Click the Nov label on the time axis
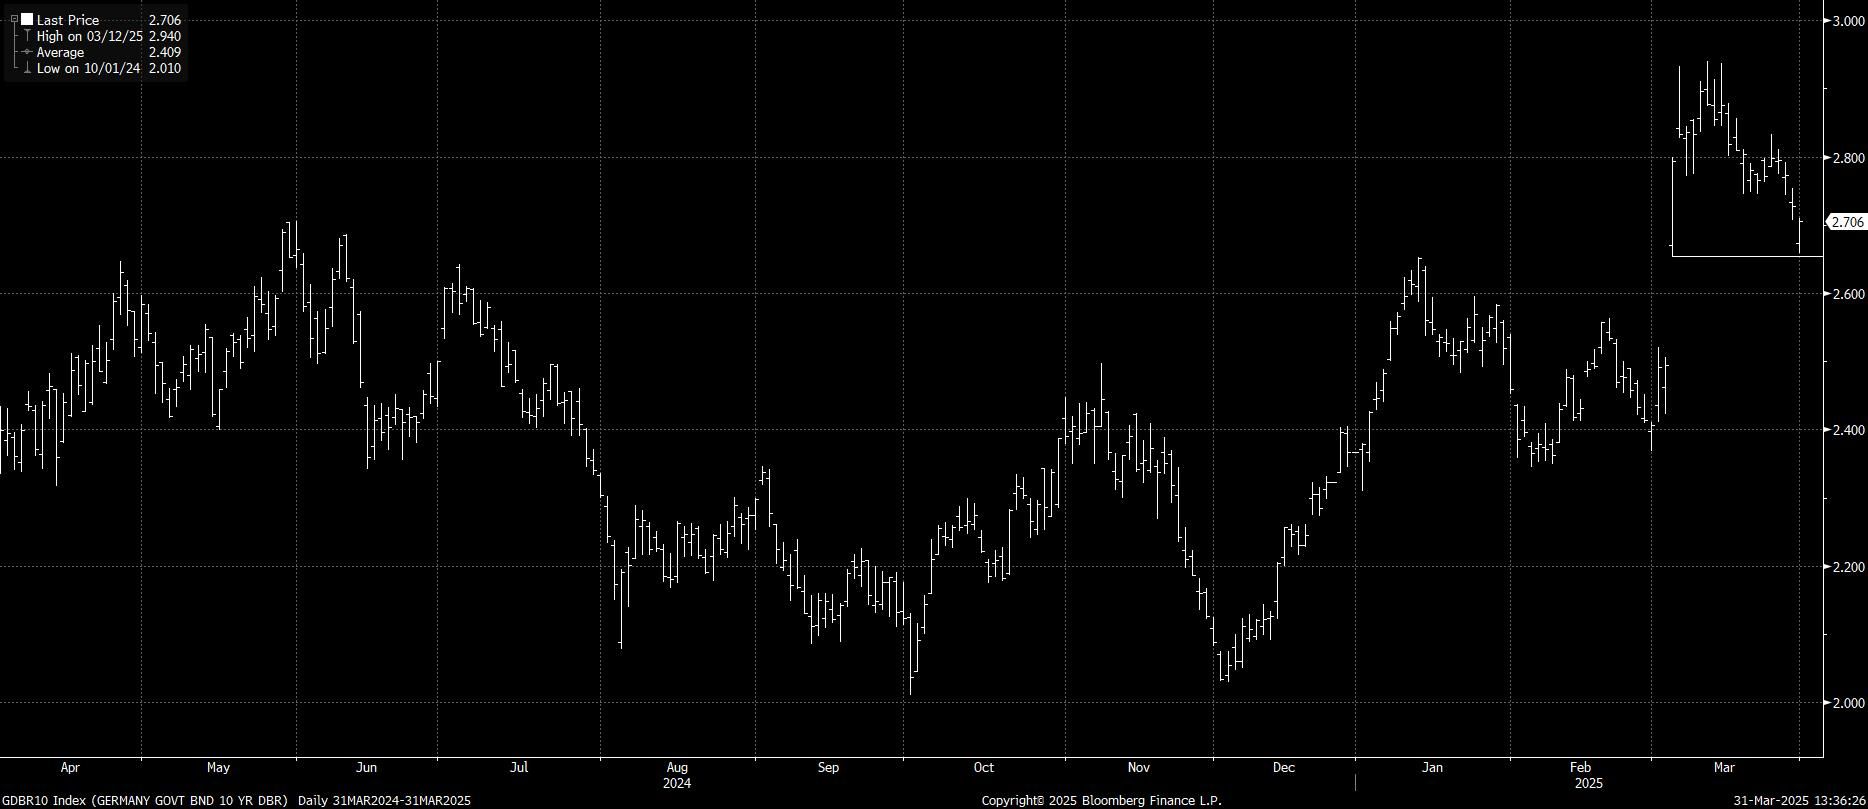This screenshot has height=809, width=1868. 1139,768
